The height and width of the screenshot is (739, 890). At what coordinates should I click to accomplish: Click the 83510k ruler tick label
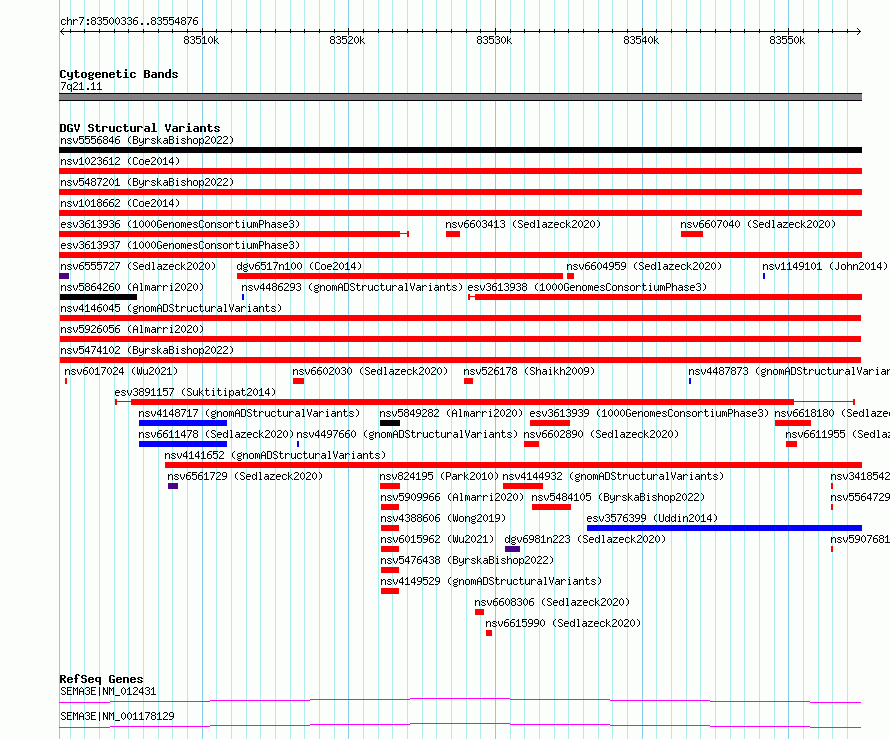tap(201, 40)
